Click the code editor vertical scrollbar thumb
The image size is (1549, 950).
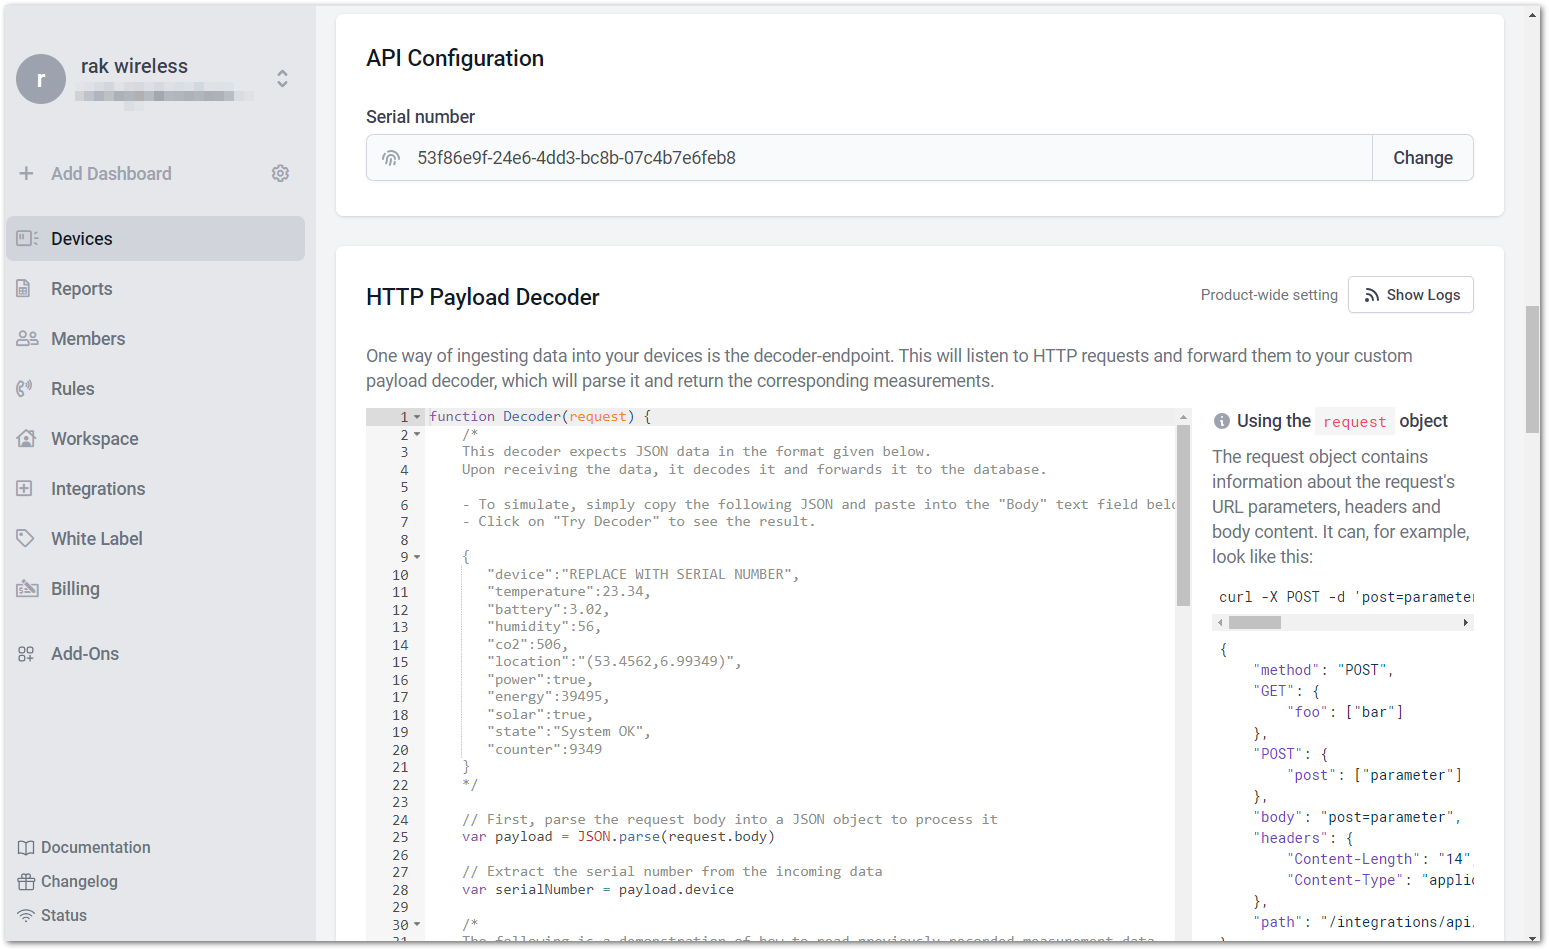(x=1183, y=515)
